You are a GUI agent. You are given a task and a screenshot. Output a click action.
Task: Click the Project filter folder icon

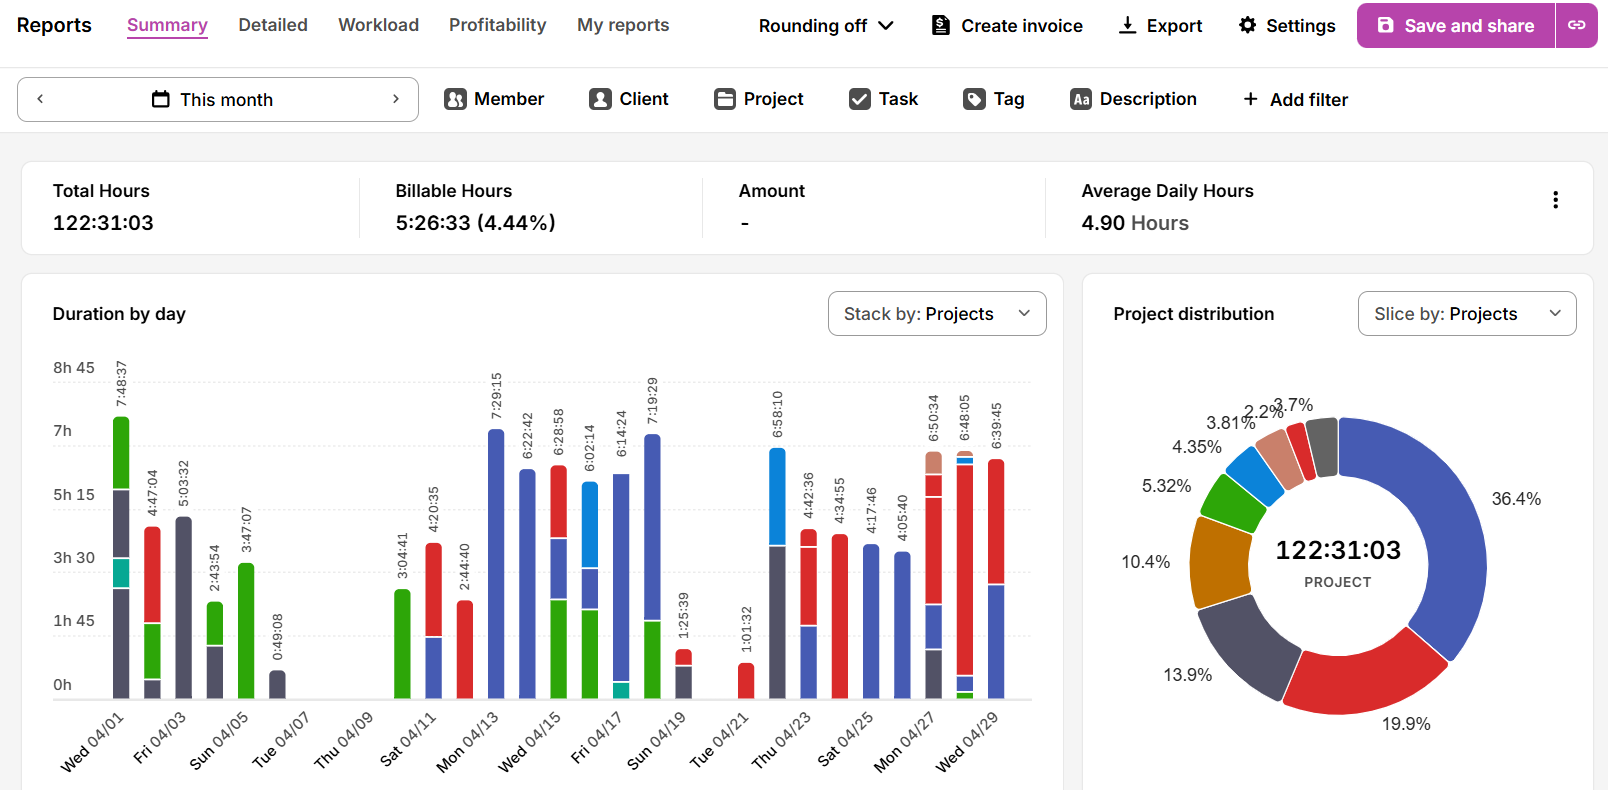(x=725, y=99)
